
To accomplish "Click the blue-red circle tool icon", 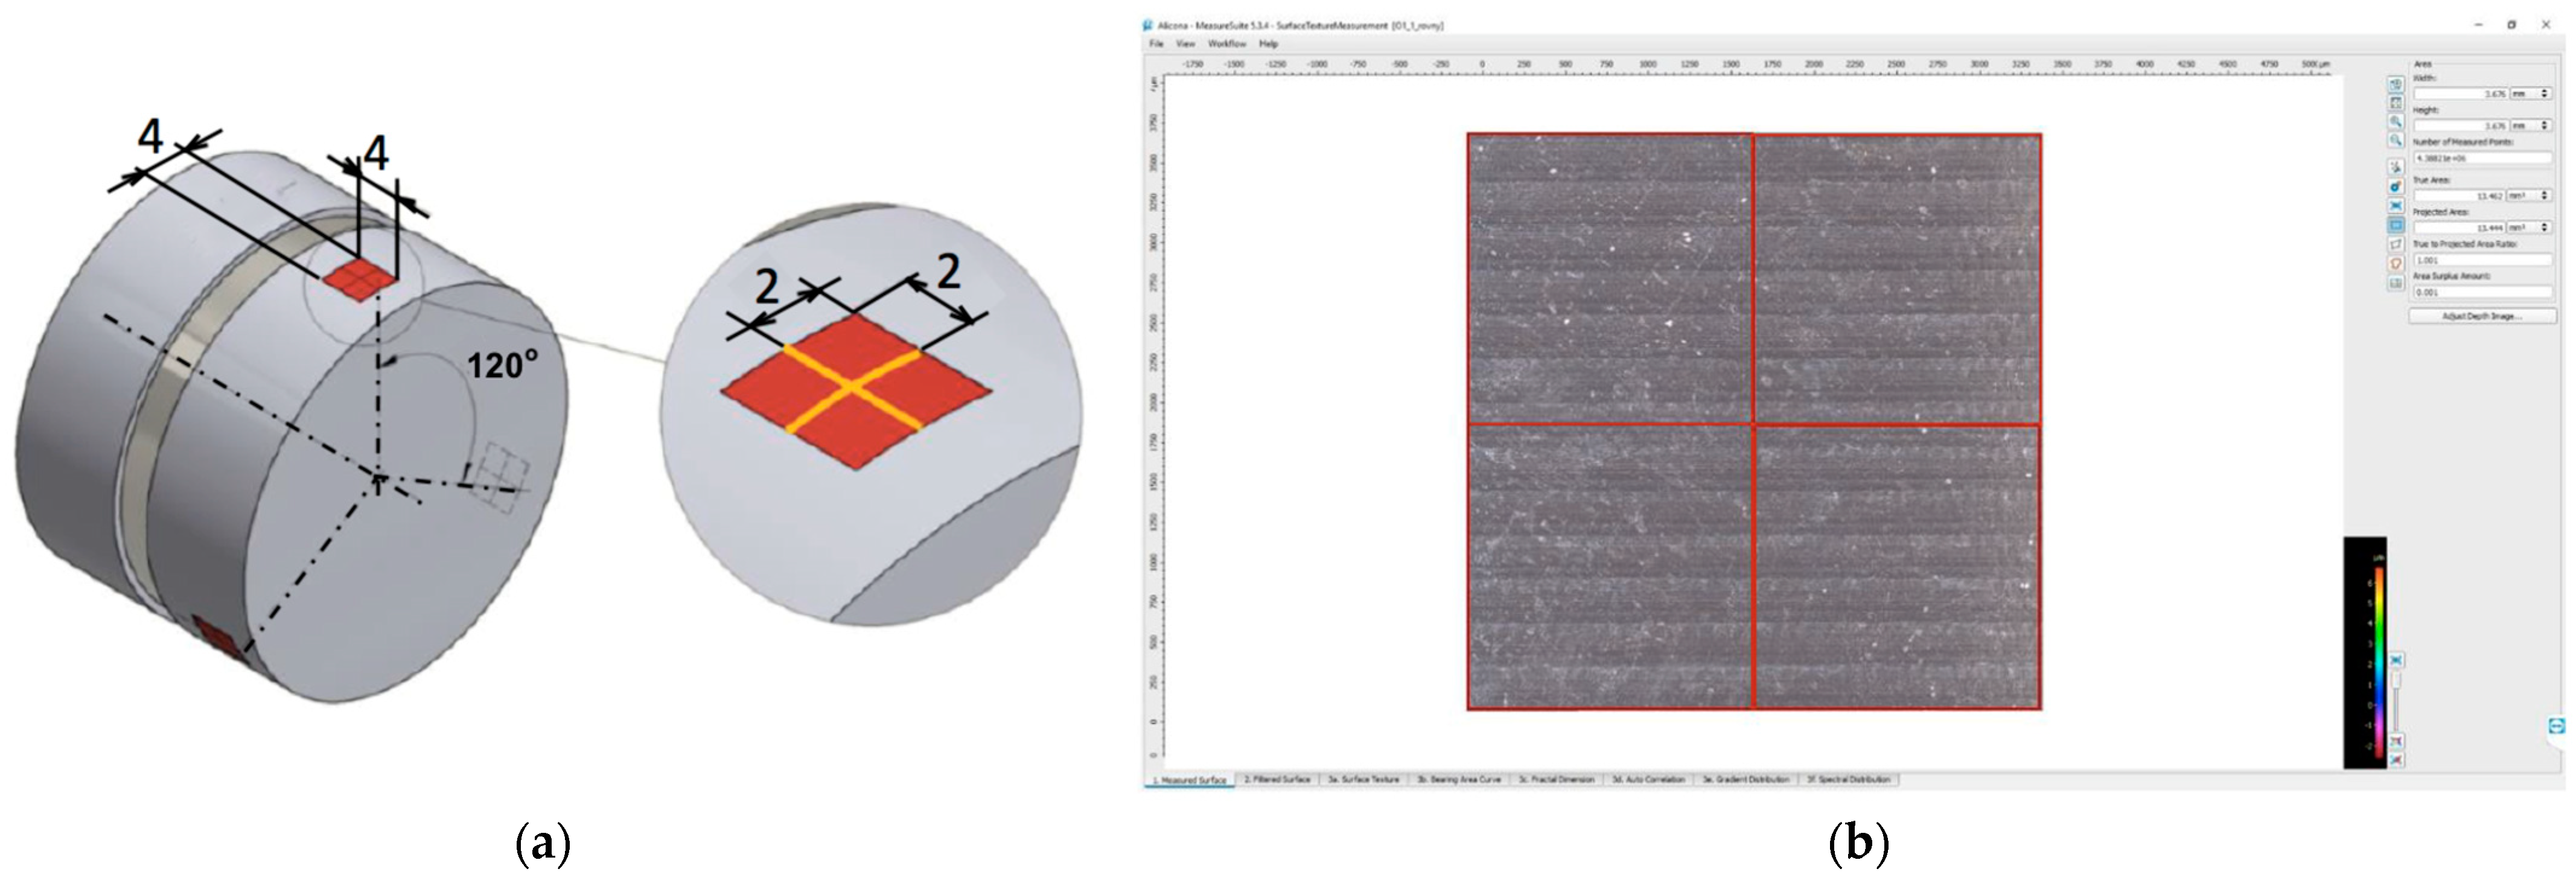I will click(2396, 187).
